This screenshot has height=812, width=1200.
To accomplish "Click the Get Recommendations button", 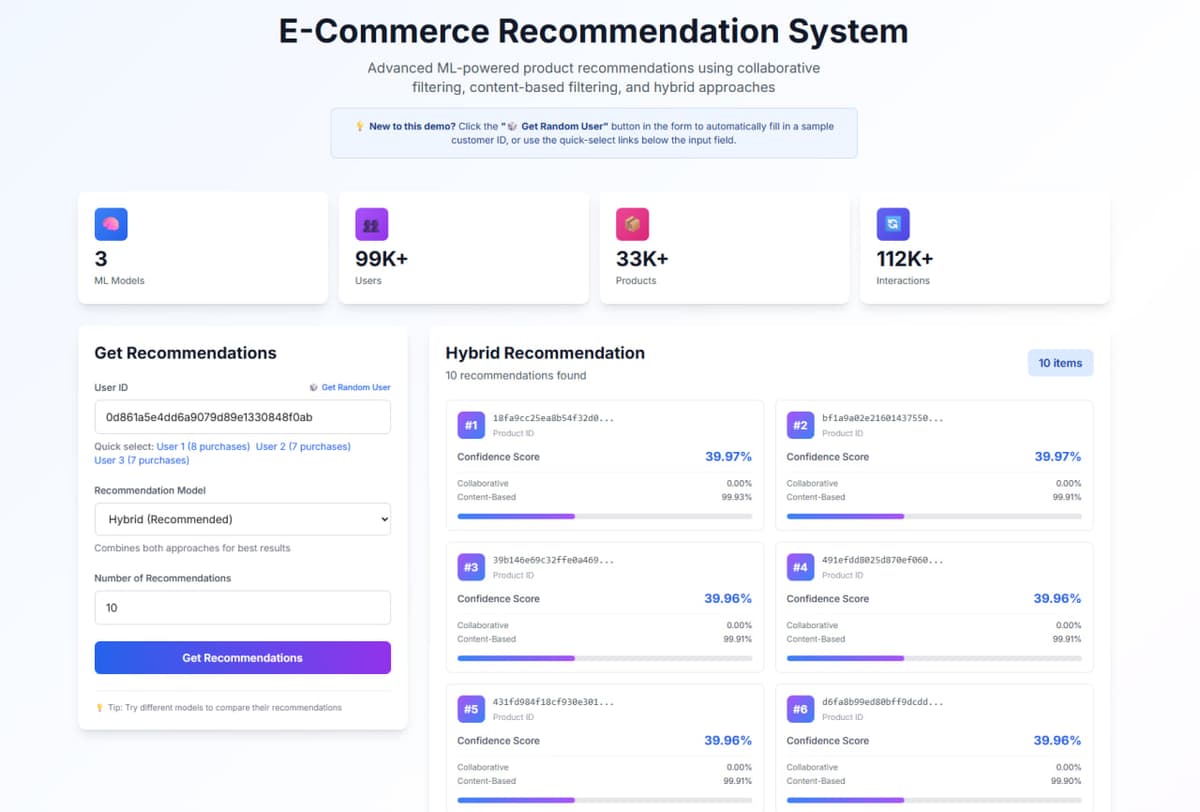I will click(x=242, y=657).
